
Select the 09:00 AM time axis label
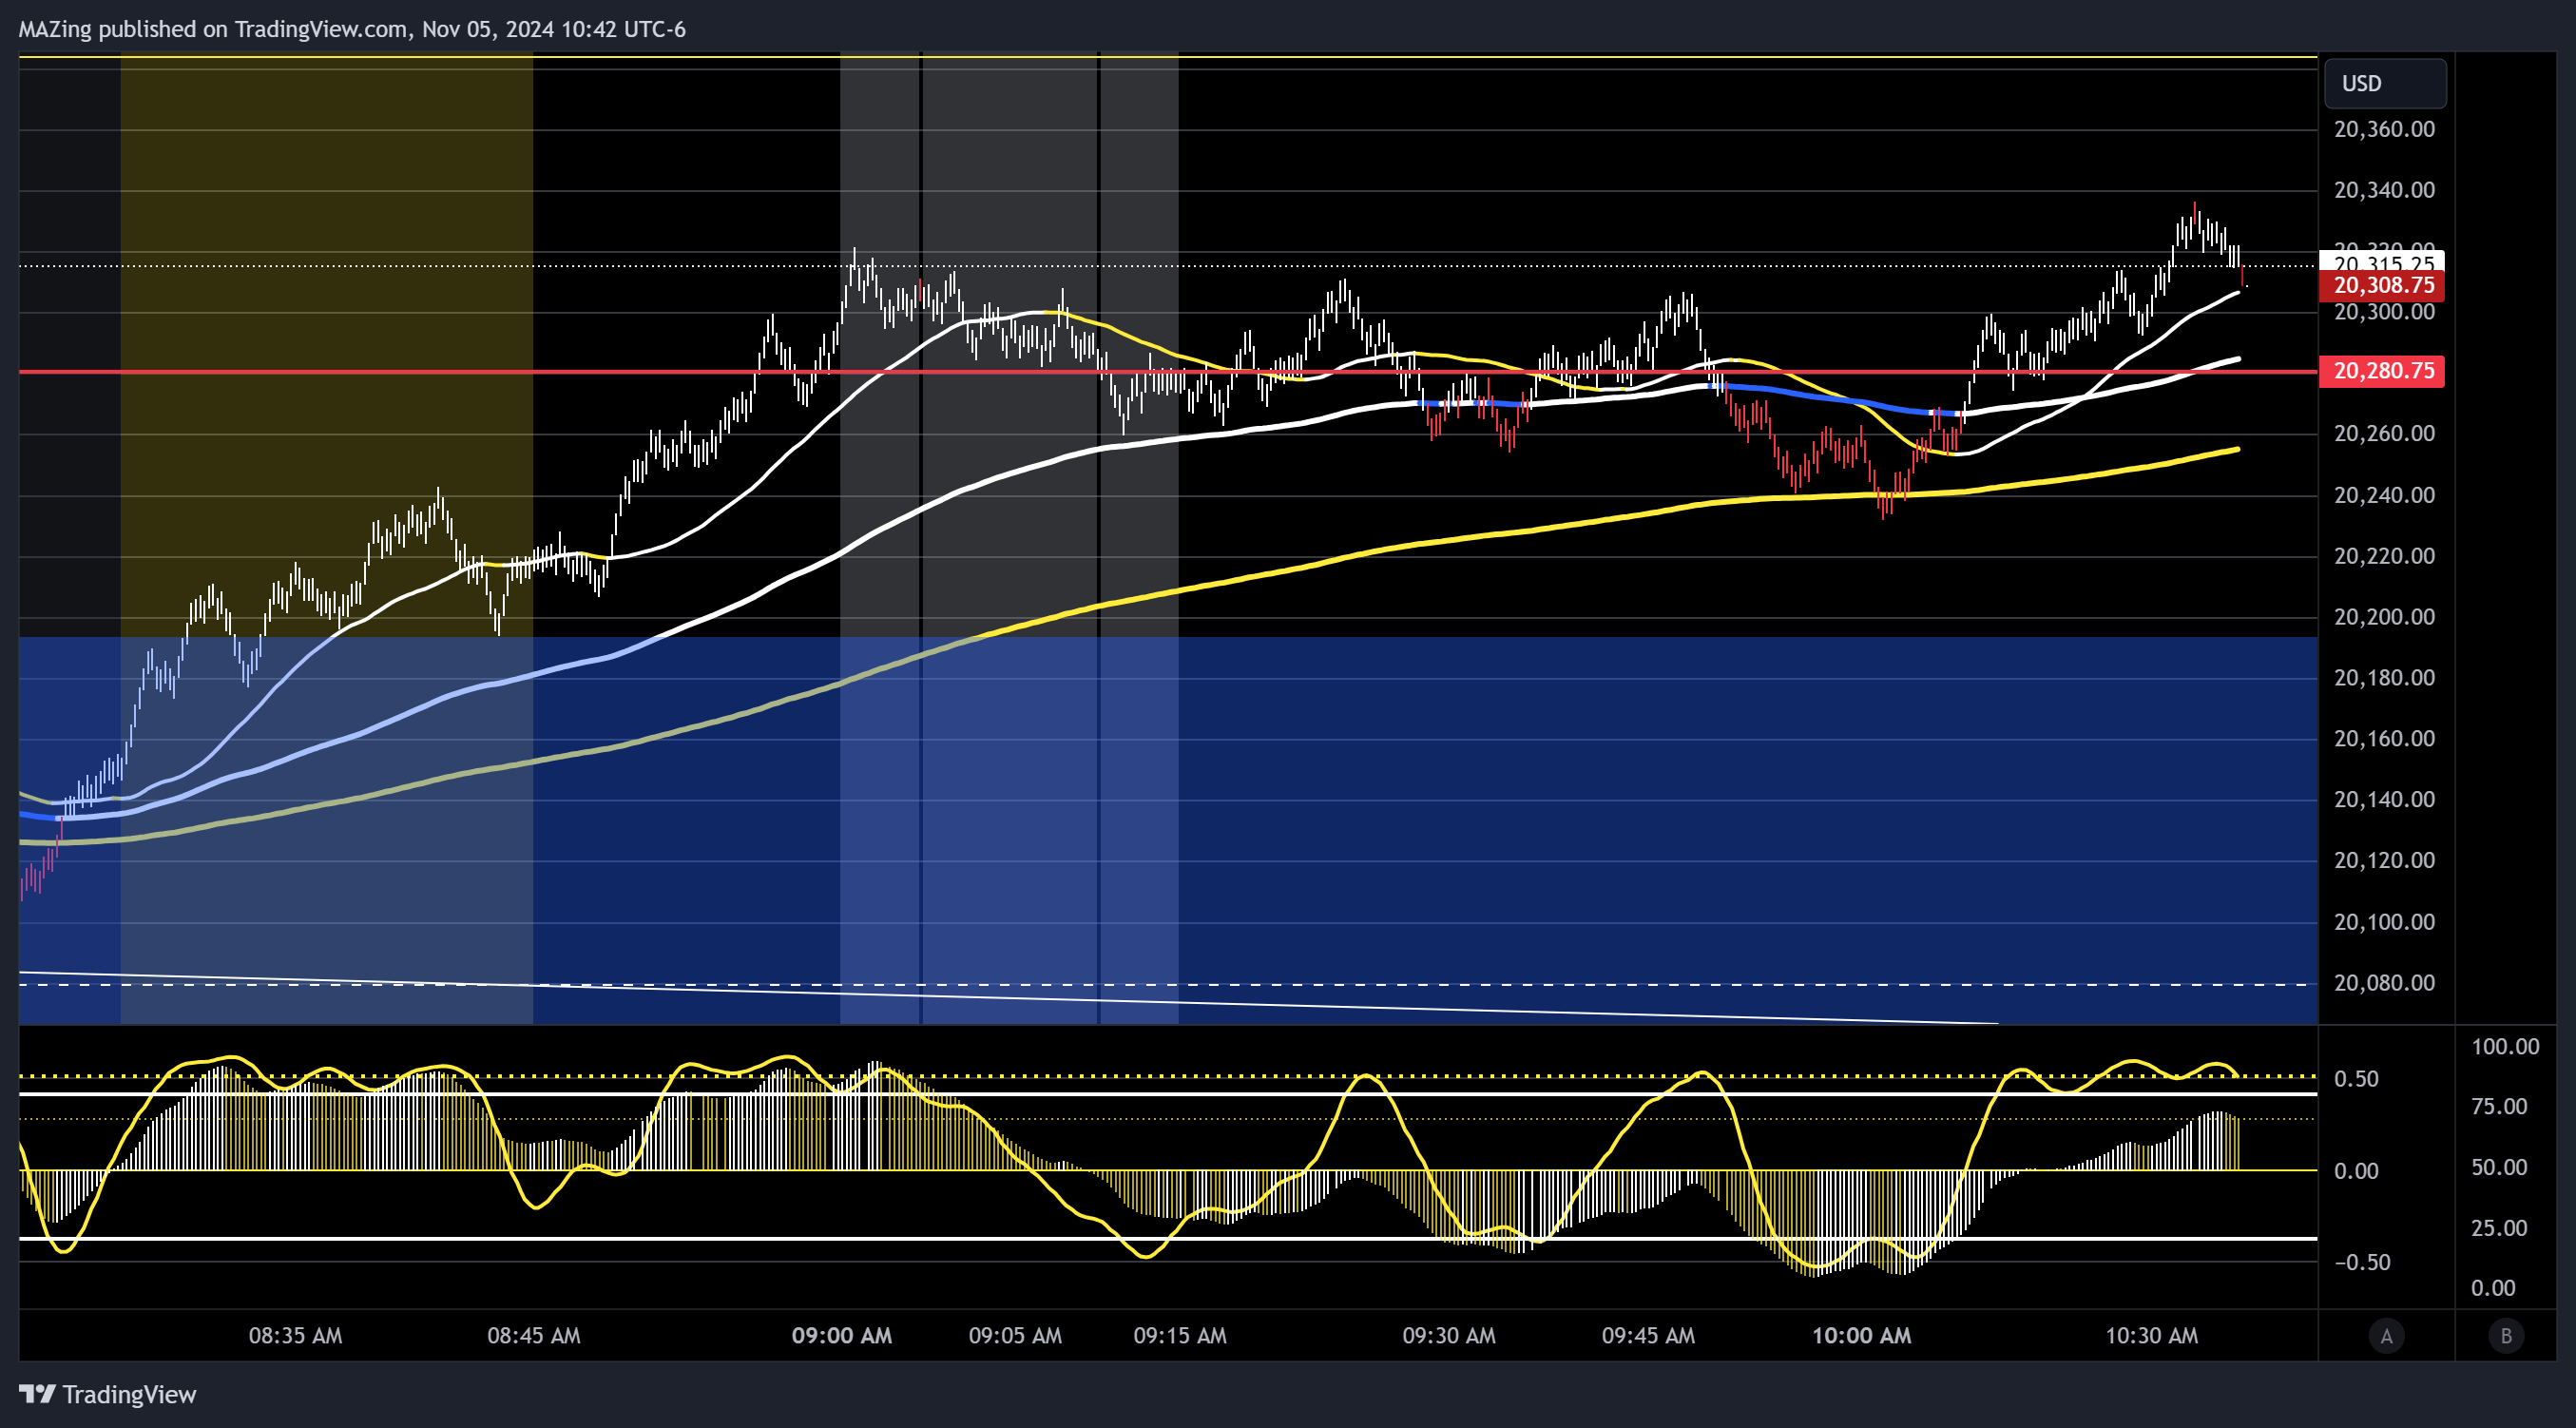(841, 1336)
